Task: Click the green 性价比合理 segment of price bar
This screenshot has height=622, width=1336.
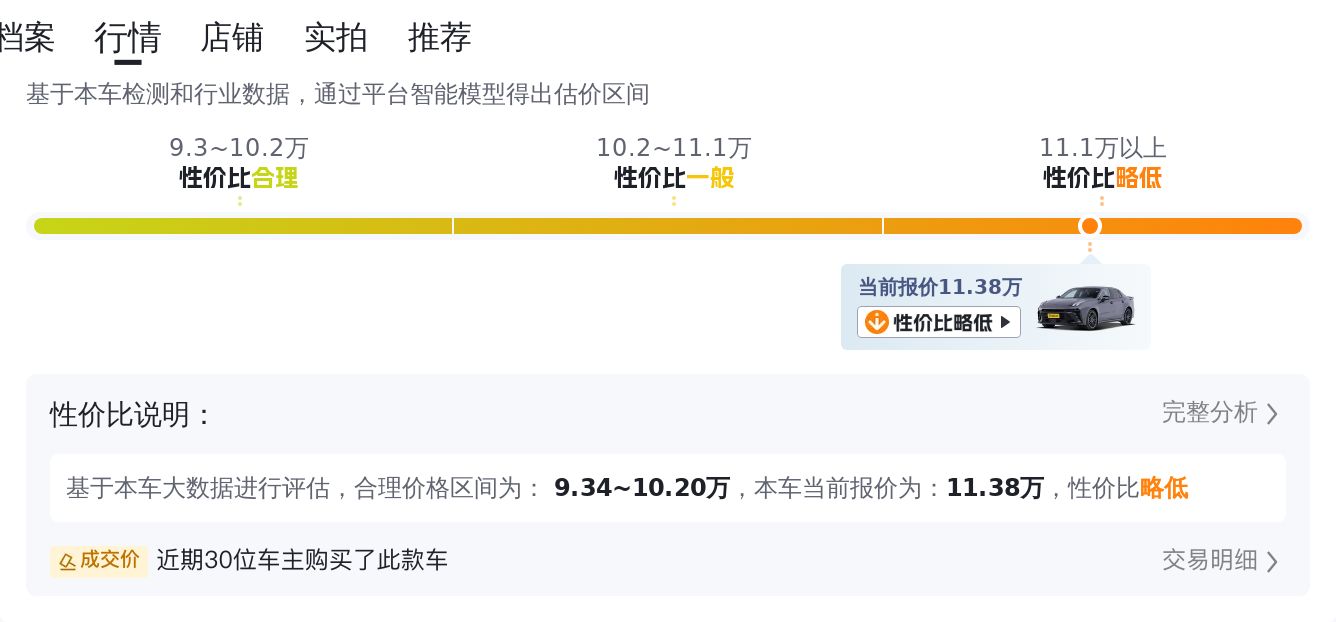Action: (x=243, y=226)
